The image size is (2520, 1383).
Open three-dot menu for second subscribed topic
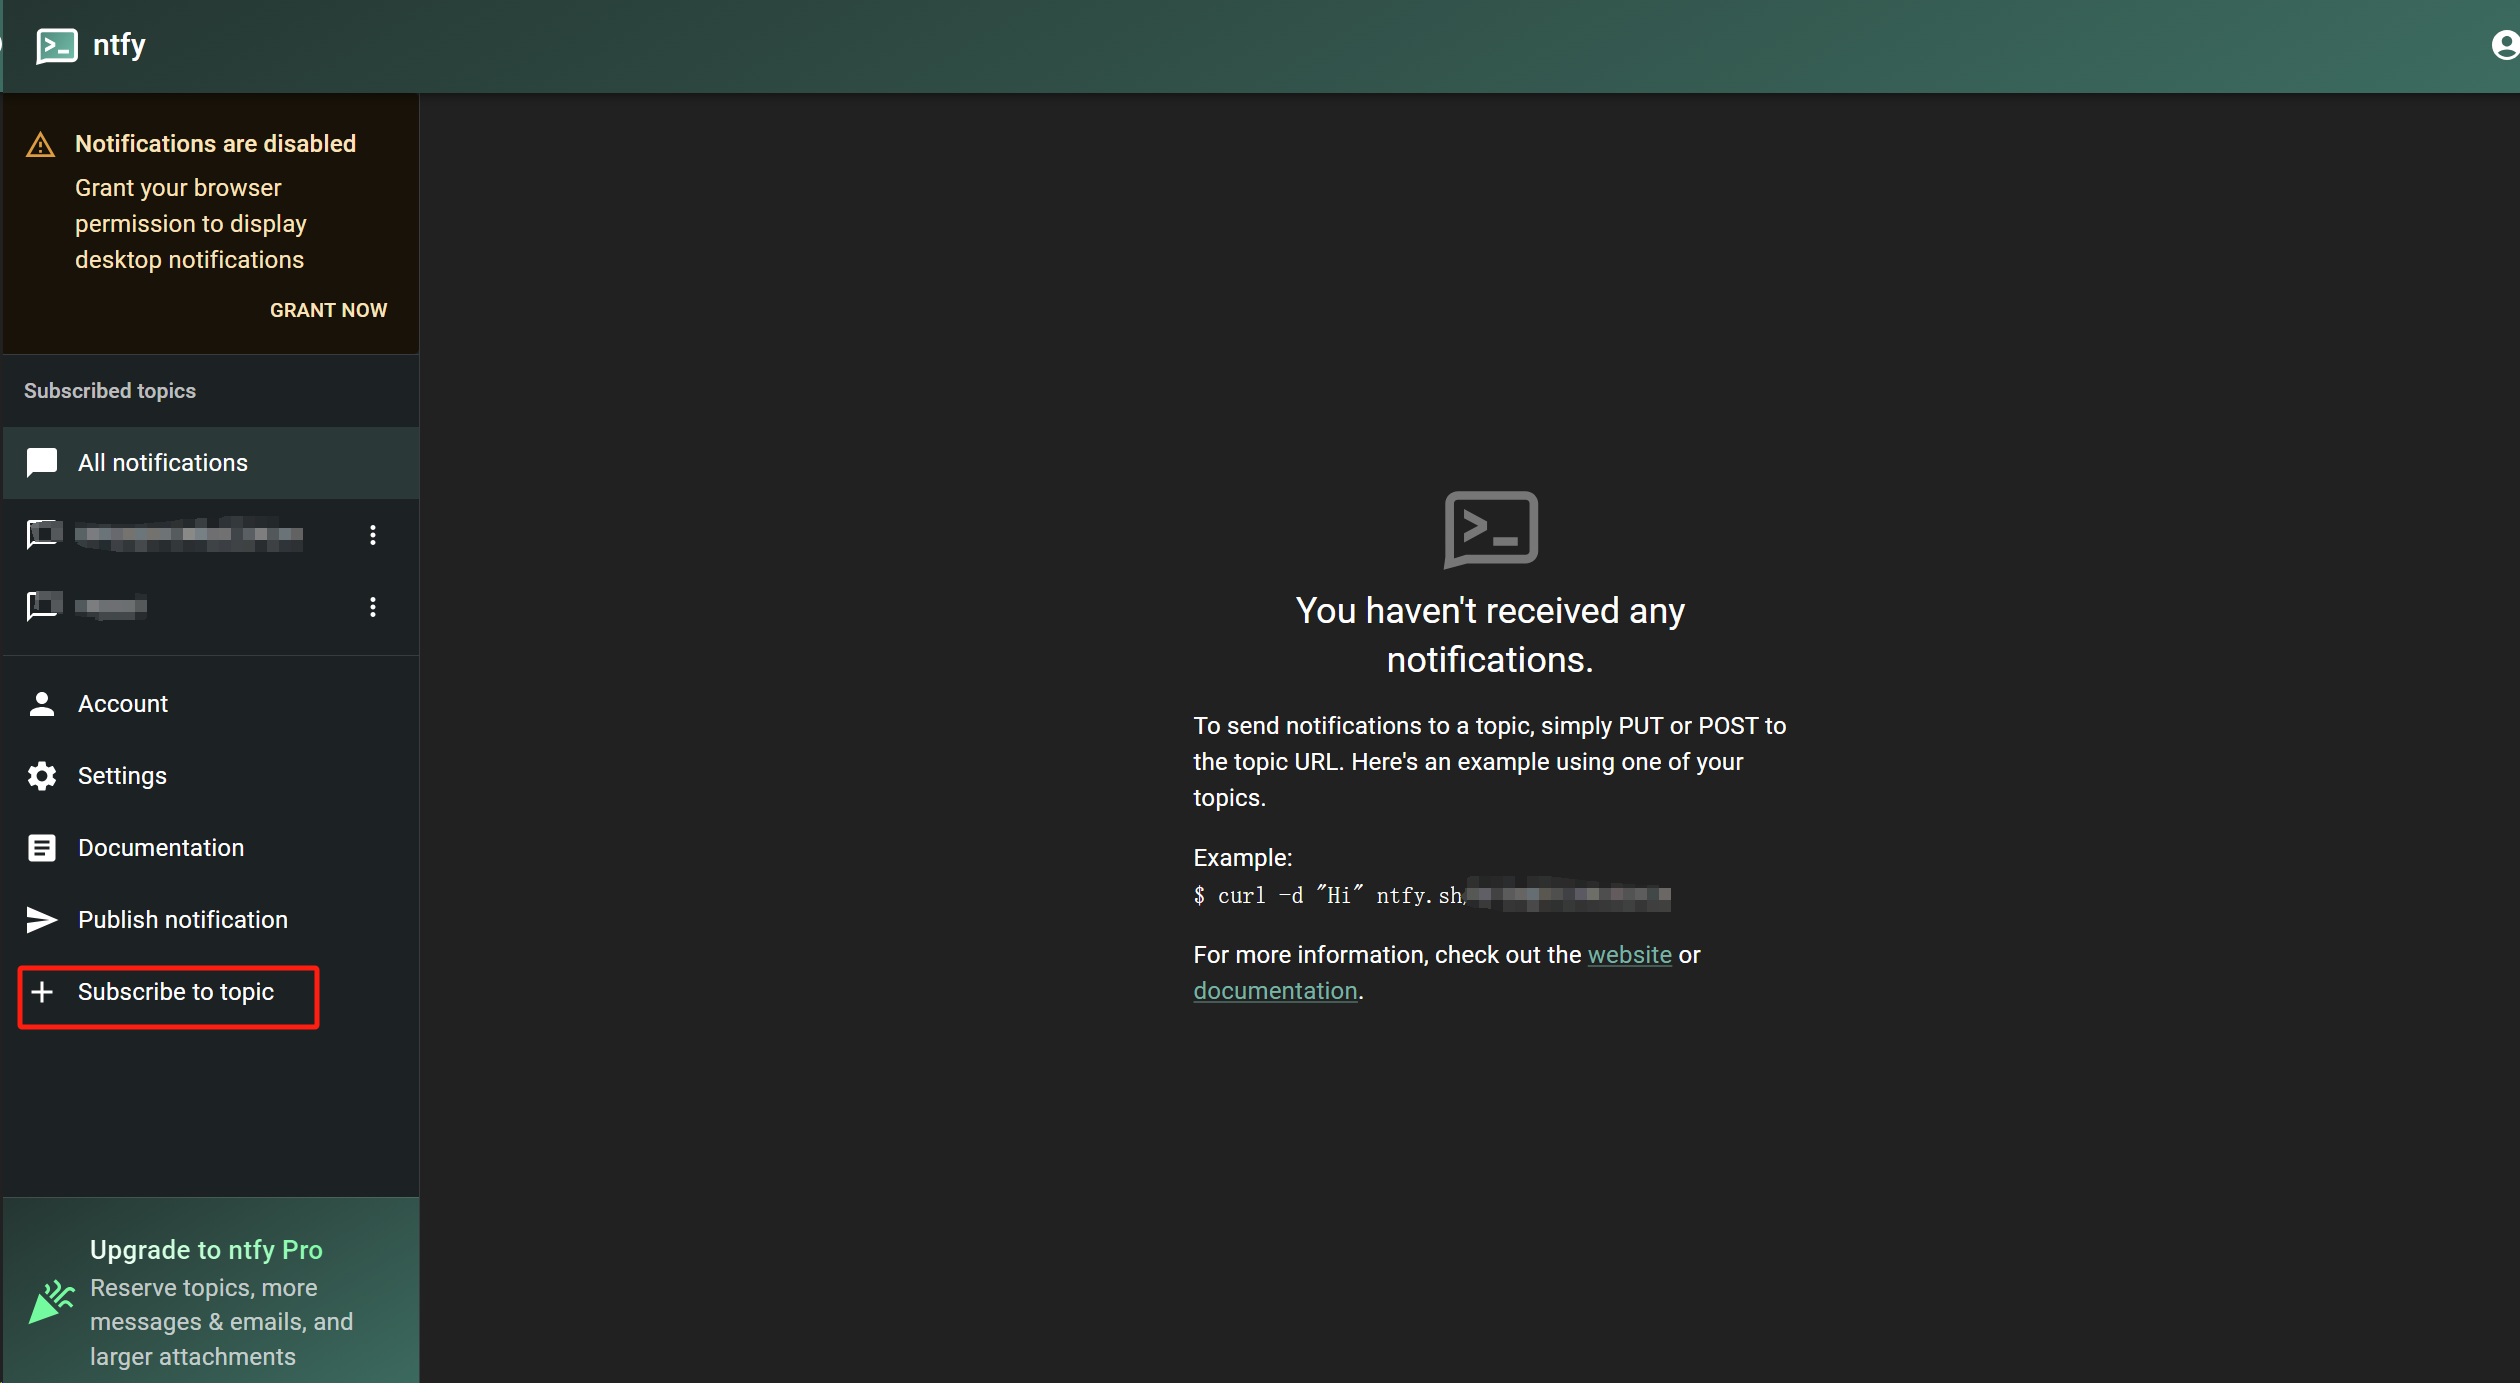(373, 607)
